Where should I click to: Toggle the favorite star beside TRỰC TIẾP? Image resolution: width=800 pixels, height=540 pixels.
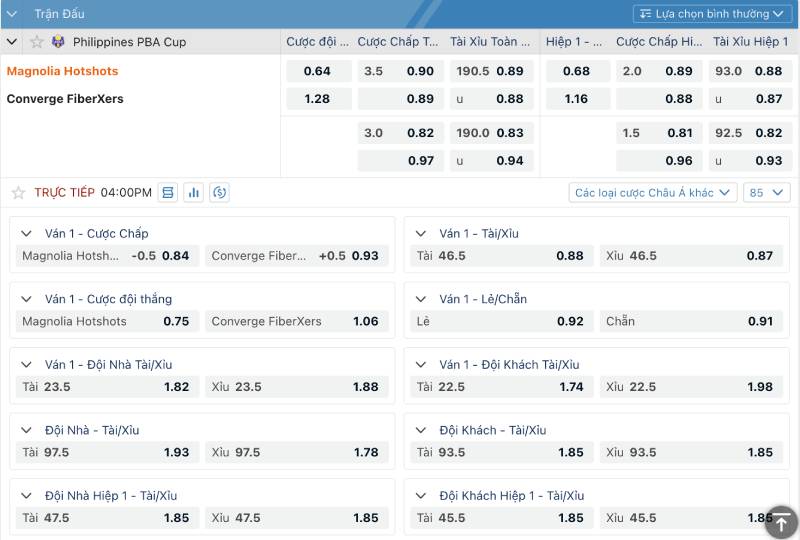pyautogui.click(x=18, y=192)
